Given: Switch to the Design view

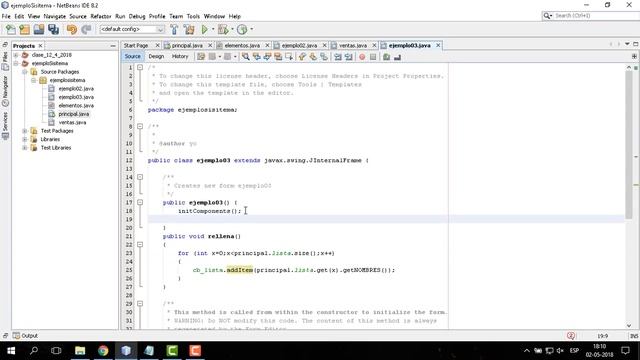Looking at the screenshot, I should pyautogui.click(x=156, y=56).
